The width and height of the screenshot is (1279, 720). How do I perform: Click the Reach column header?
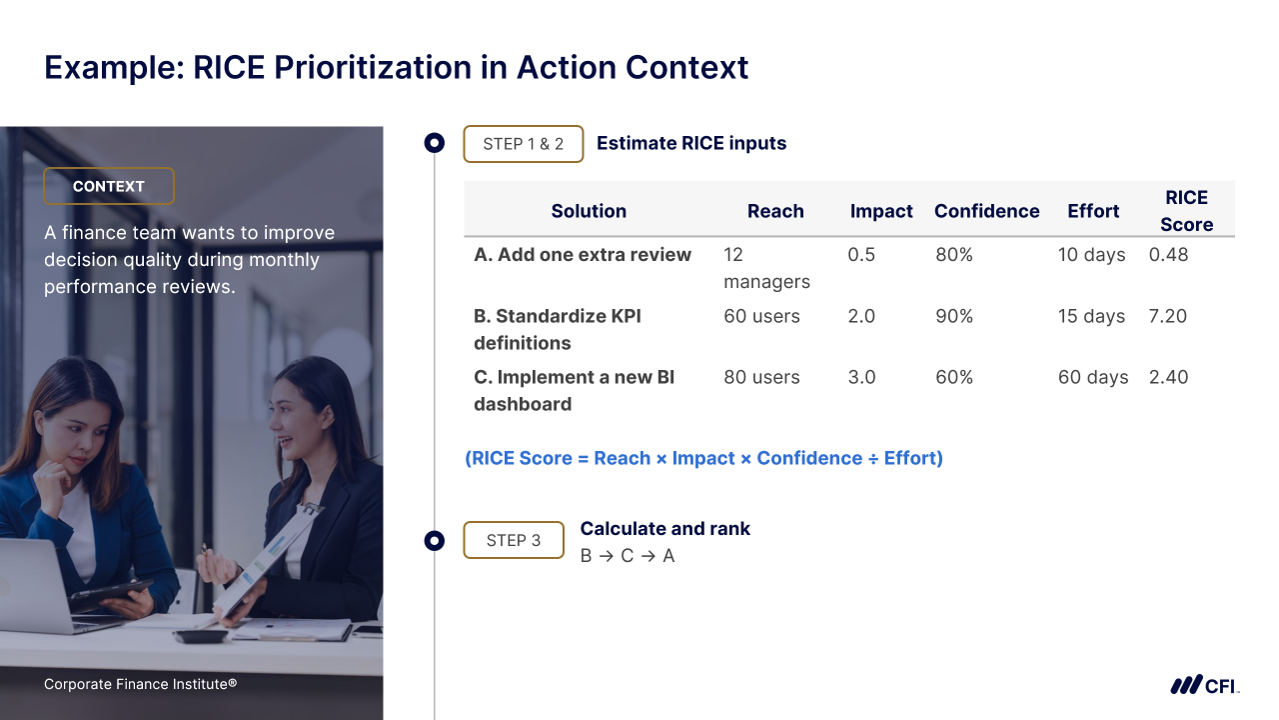tap(775, 211)
